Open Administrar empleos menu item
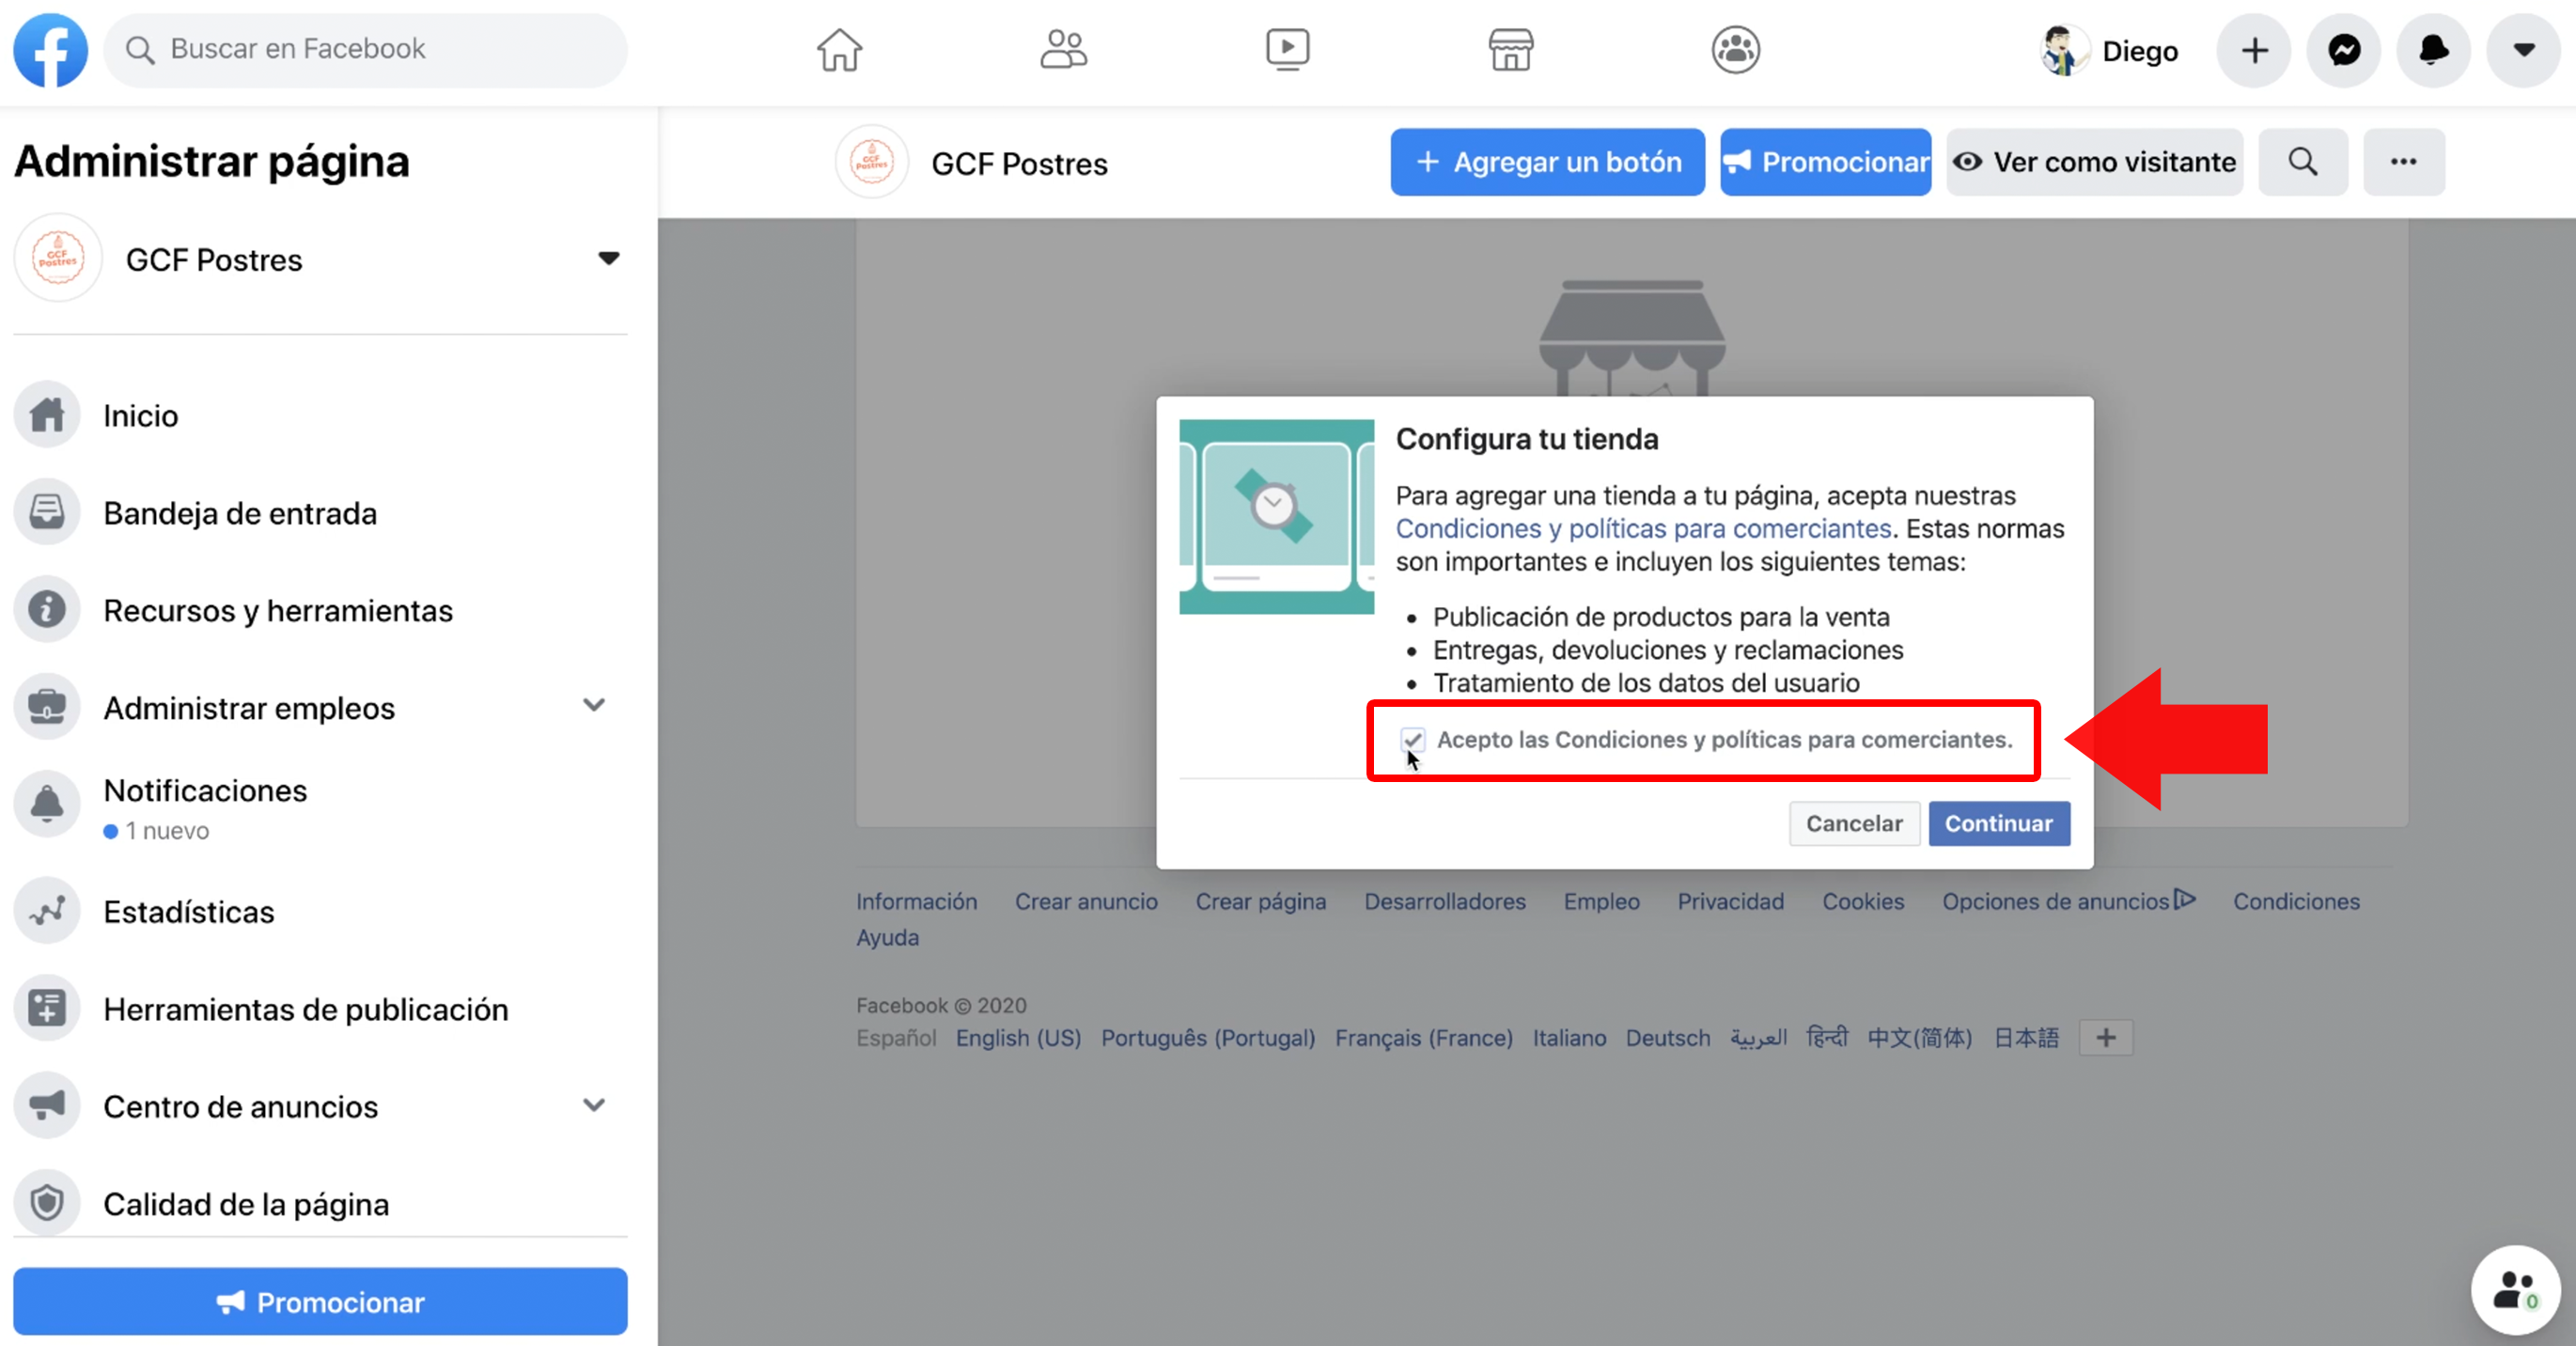Viewport: 2576px width, 1346px height. point(249,707)
